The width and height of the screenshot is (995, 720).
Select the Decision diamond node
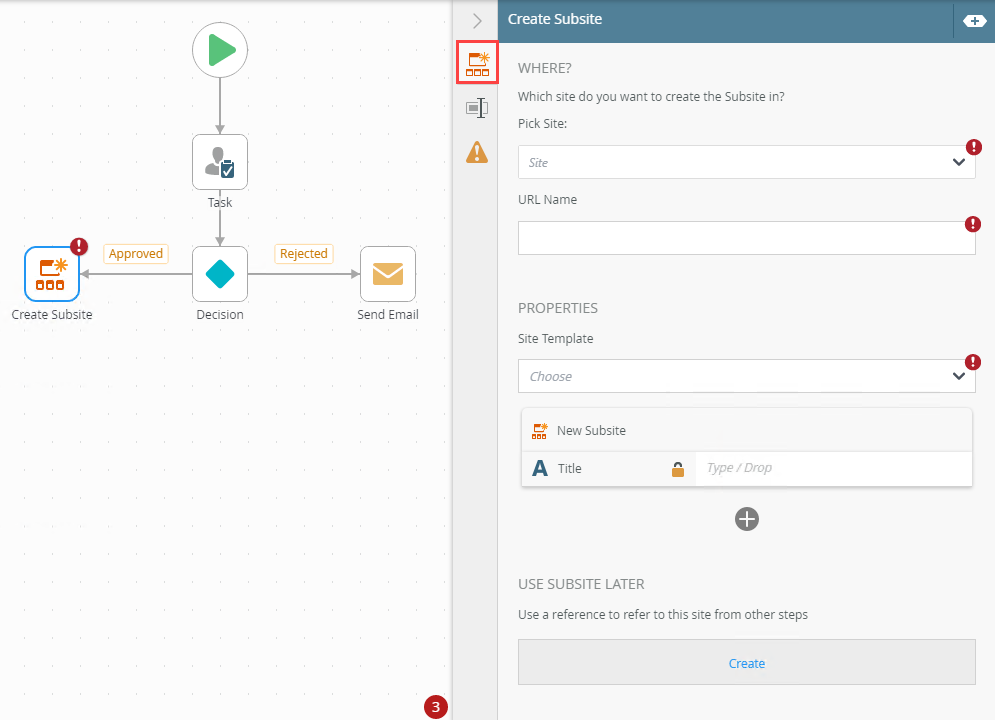click(220, 274)
